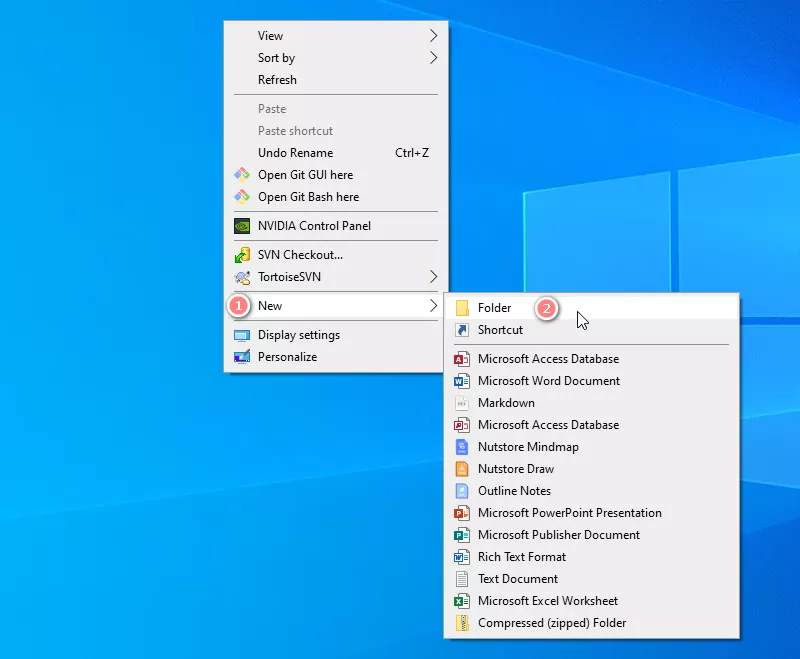The width and height of the screenshot is (800, 659).
Task: Click the Ctrl+Z shortcut label
Action: pyautogui.click(x=412, y=153)
